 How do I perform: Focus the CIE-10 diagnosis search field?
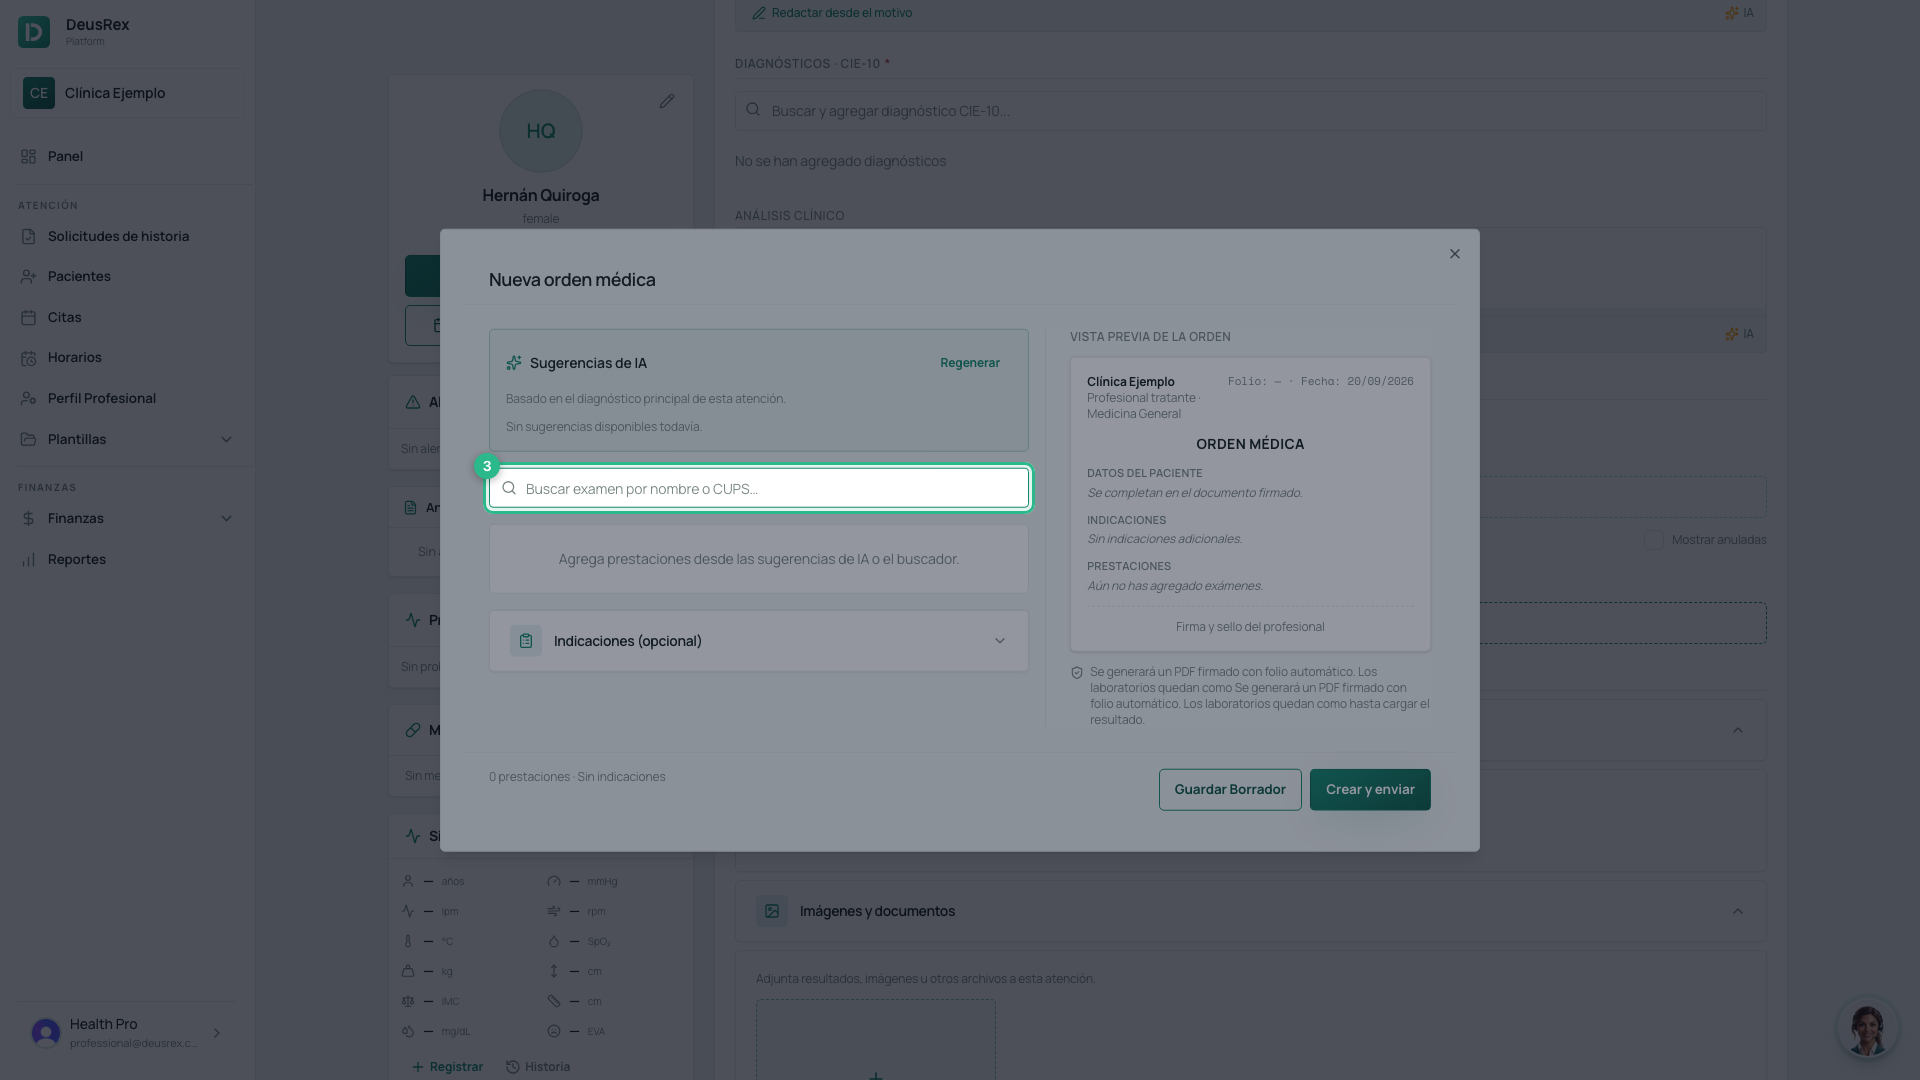pos(1250,111)
